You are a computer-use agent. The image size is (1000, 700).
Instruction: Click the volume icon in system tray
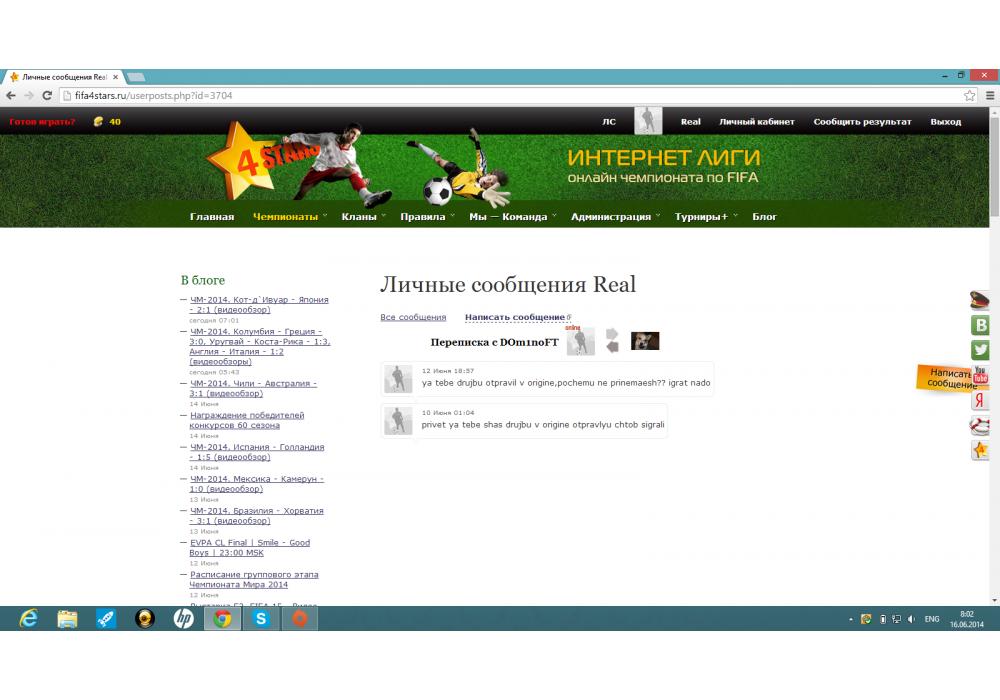(911, 619)
